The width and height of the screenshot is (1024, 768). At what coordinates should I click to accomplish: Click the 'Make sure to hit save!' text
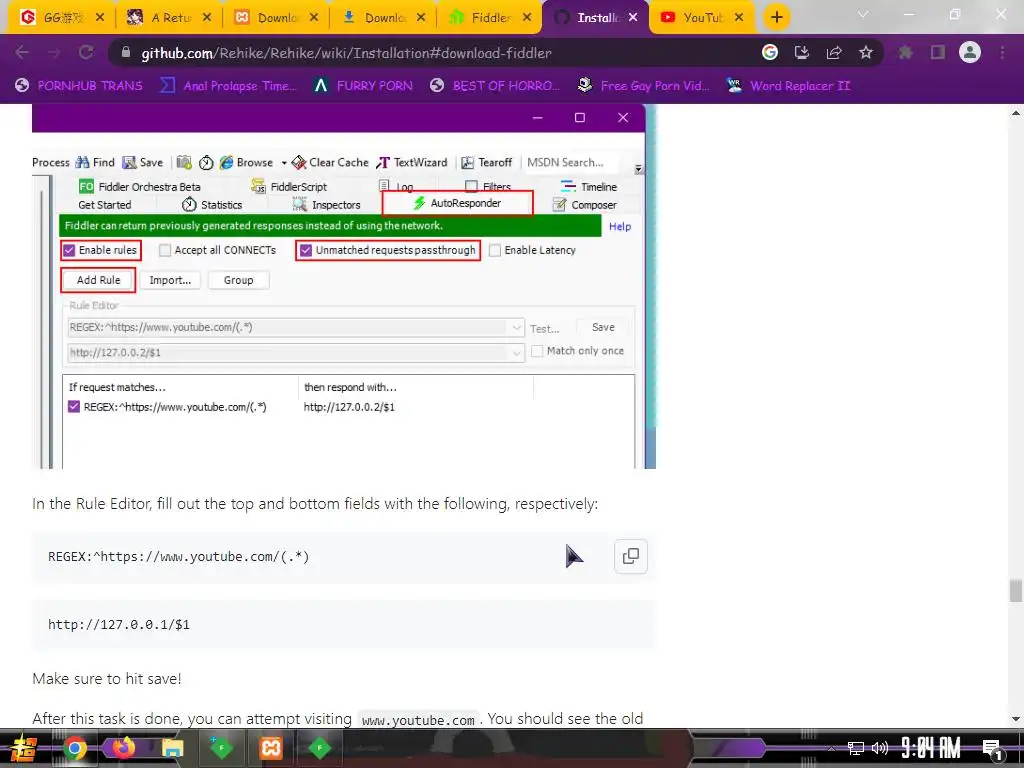107,679
